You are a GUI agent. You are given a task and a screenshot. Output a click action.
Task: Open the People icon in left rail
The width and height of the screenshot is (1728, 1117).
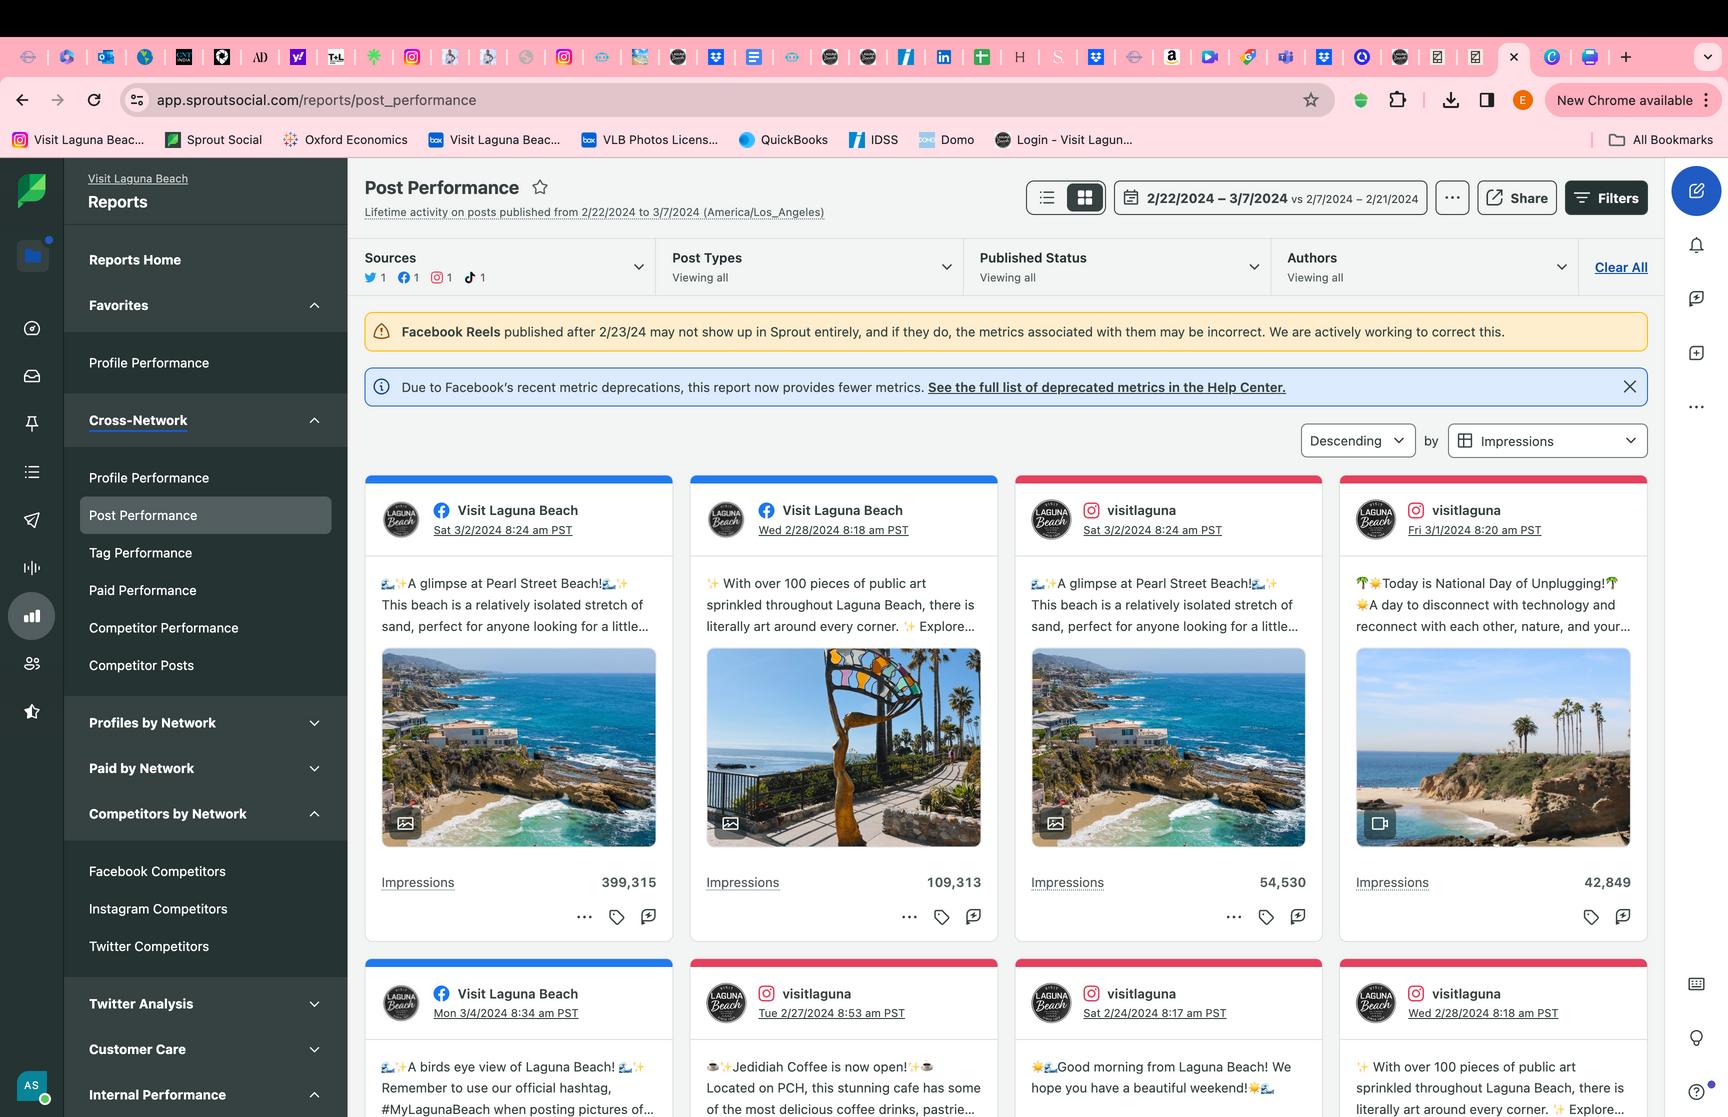click(x=32, y=664)
